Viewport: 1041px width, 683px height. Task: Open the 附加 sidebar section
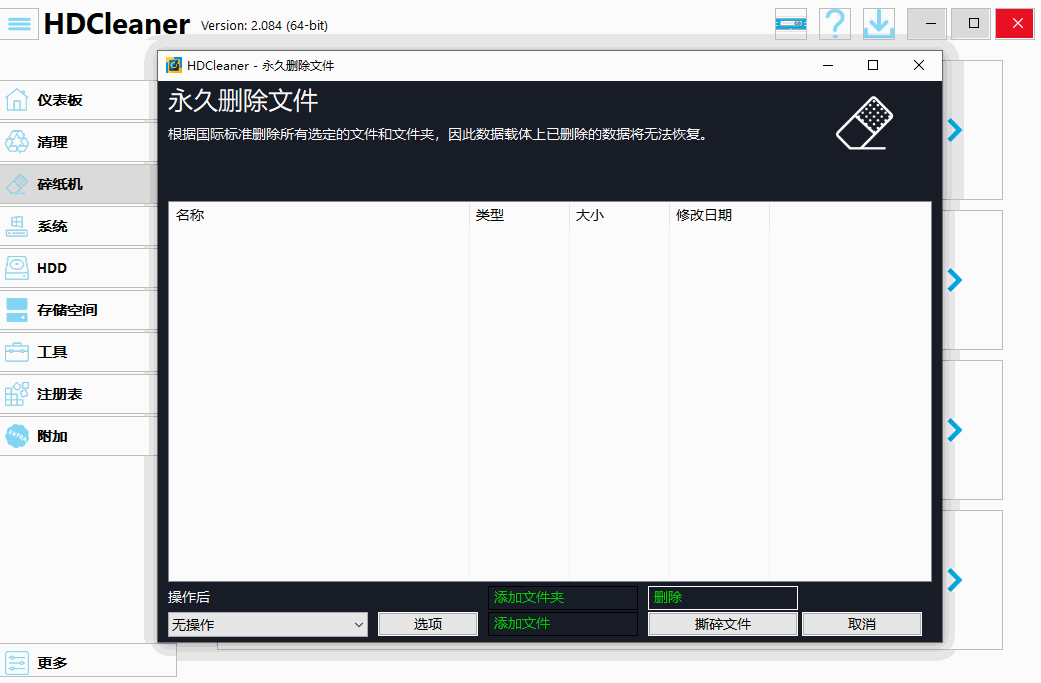pos(78,436)
